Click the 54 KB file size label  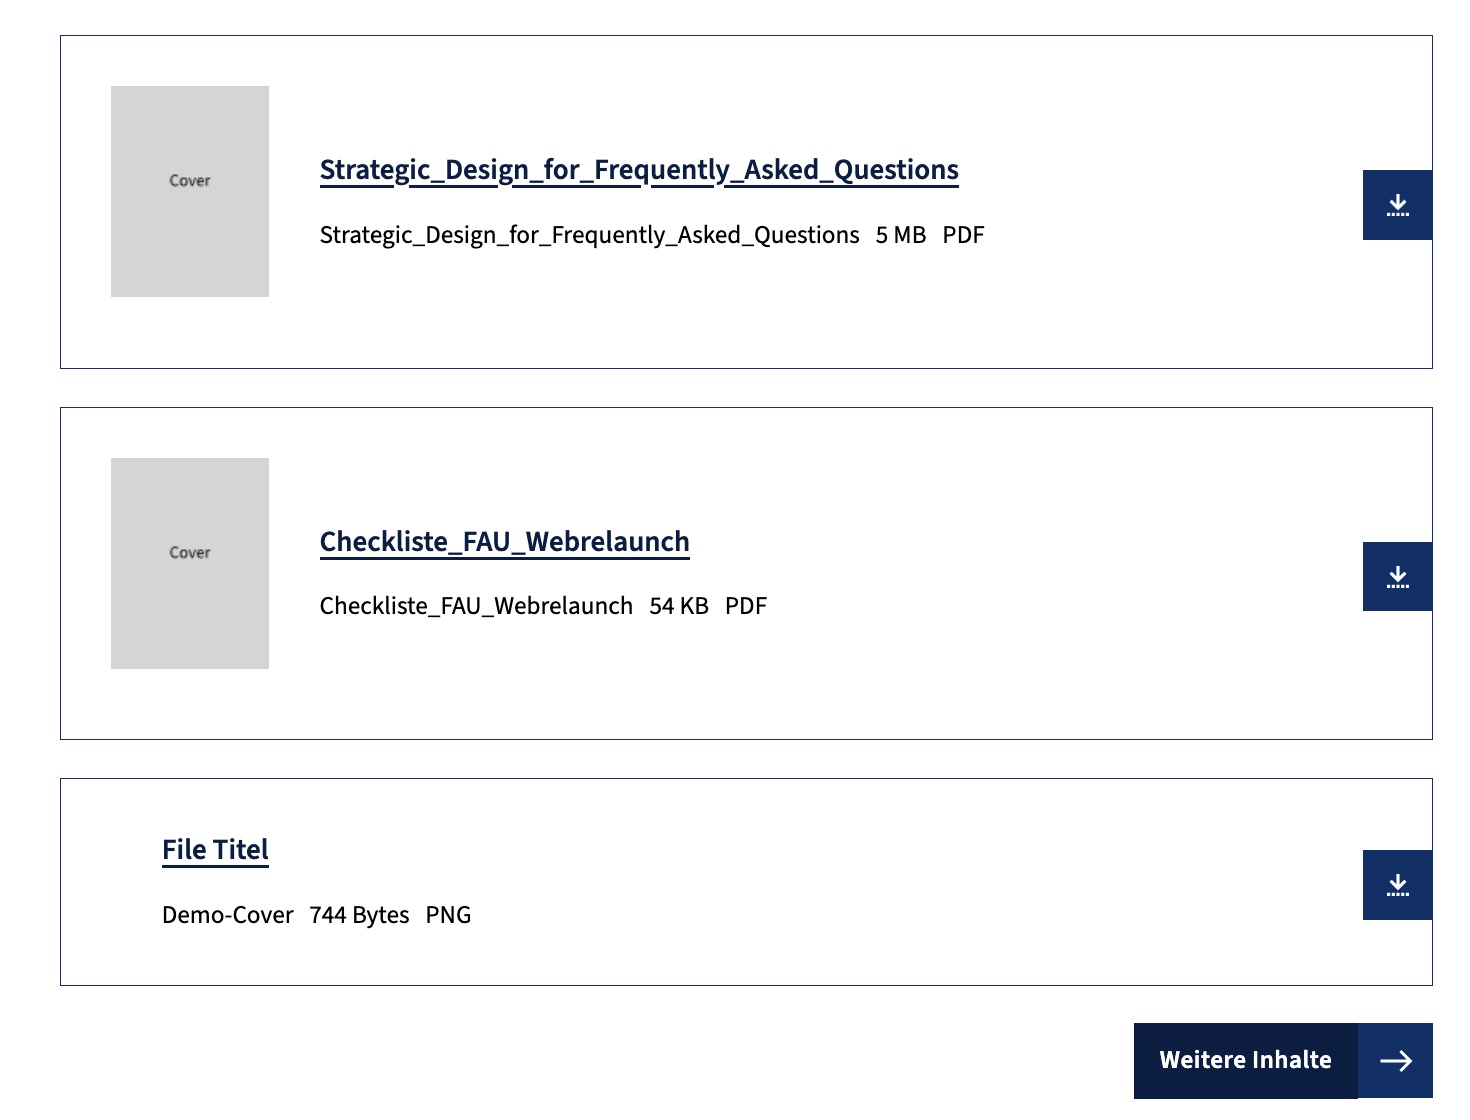click(x=679, y=606)
